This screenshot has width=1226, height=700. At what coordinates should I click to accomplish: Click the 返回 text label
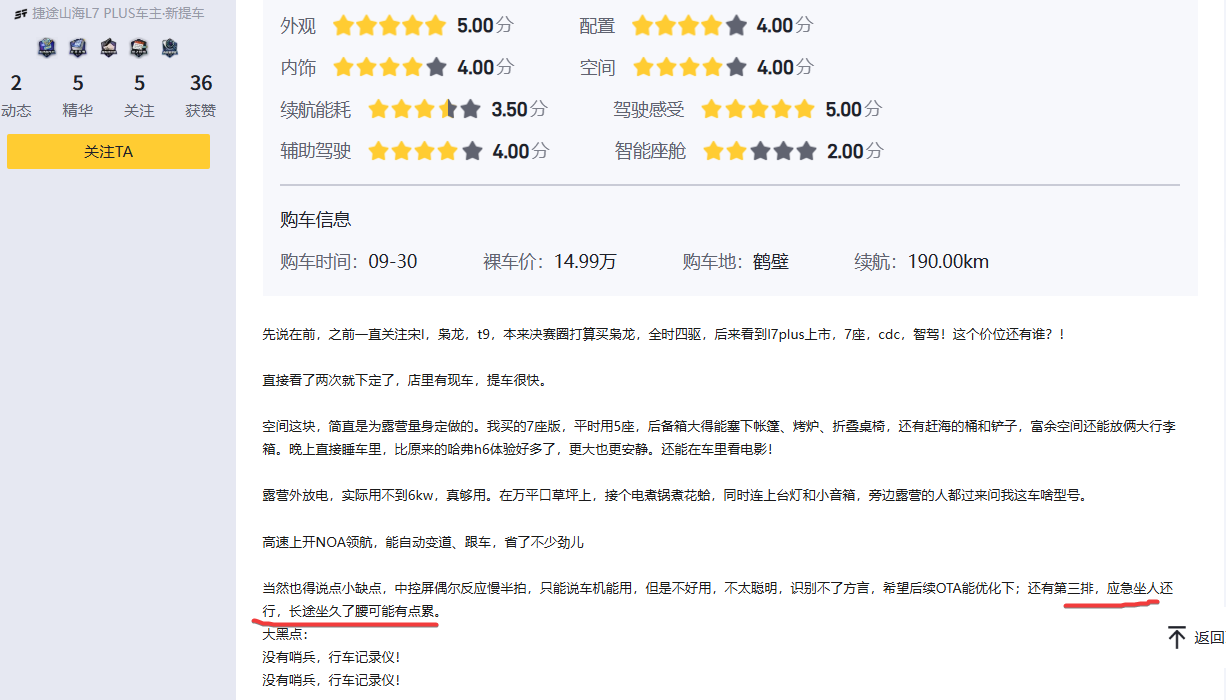click(x=1209, y=638)
